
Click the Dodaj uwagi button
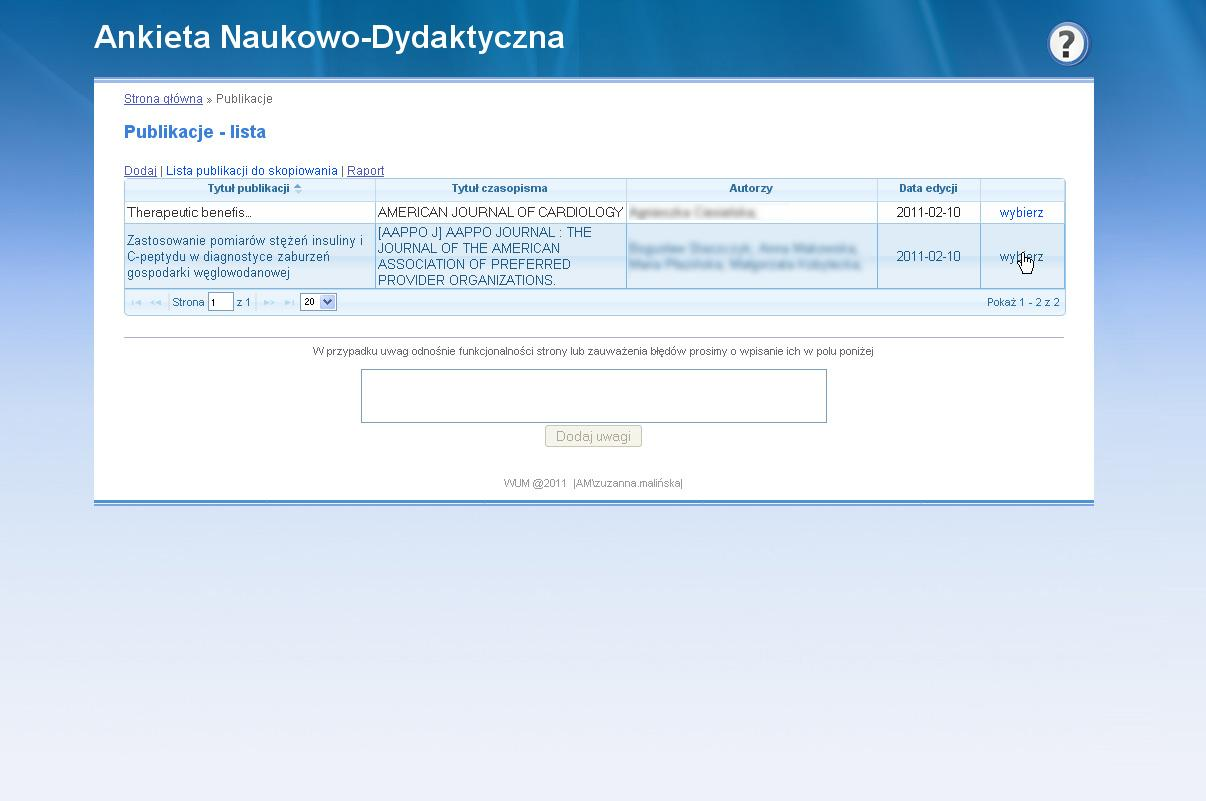click(593, 437)
